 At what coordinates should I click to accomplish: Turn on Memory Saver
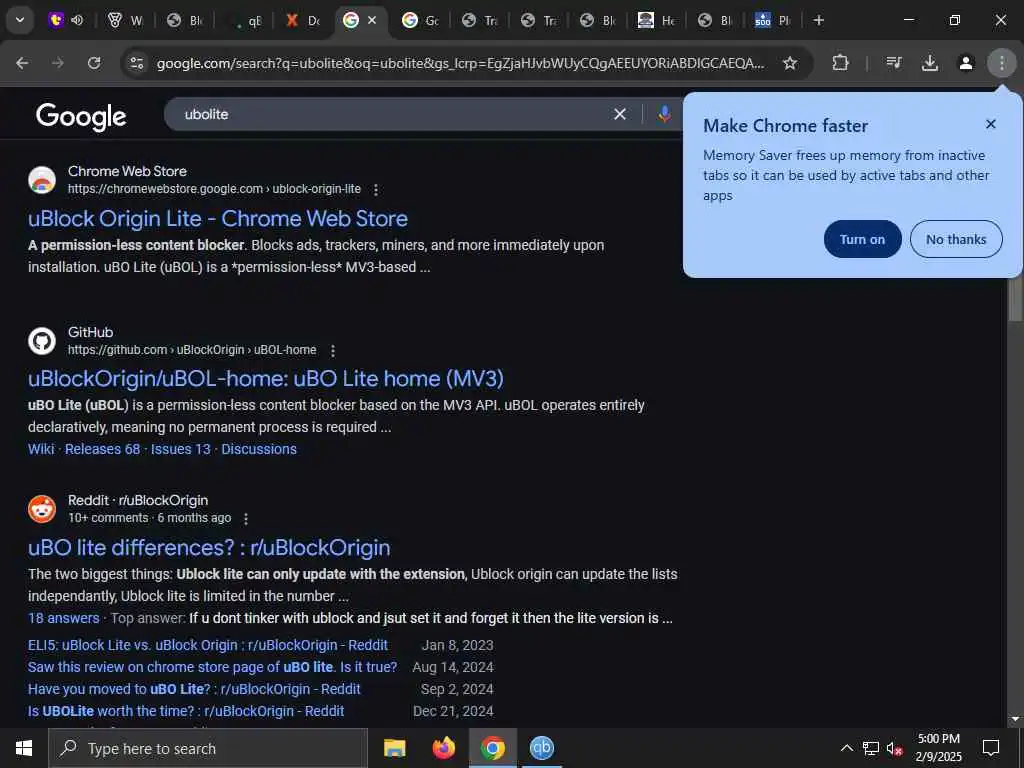(x=863, y=239)
